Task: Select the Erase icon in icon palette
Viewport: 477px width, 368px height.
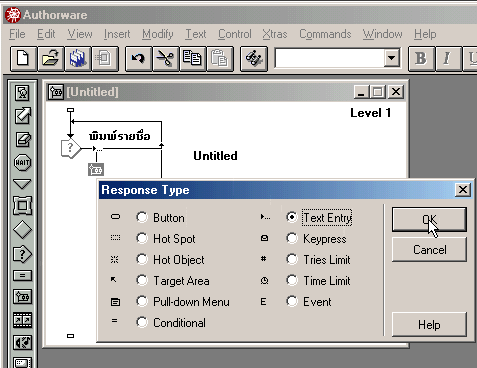Action: [22, 139]
